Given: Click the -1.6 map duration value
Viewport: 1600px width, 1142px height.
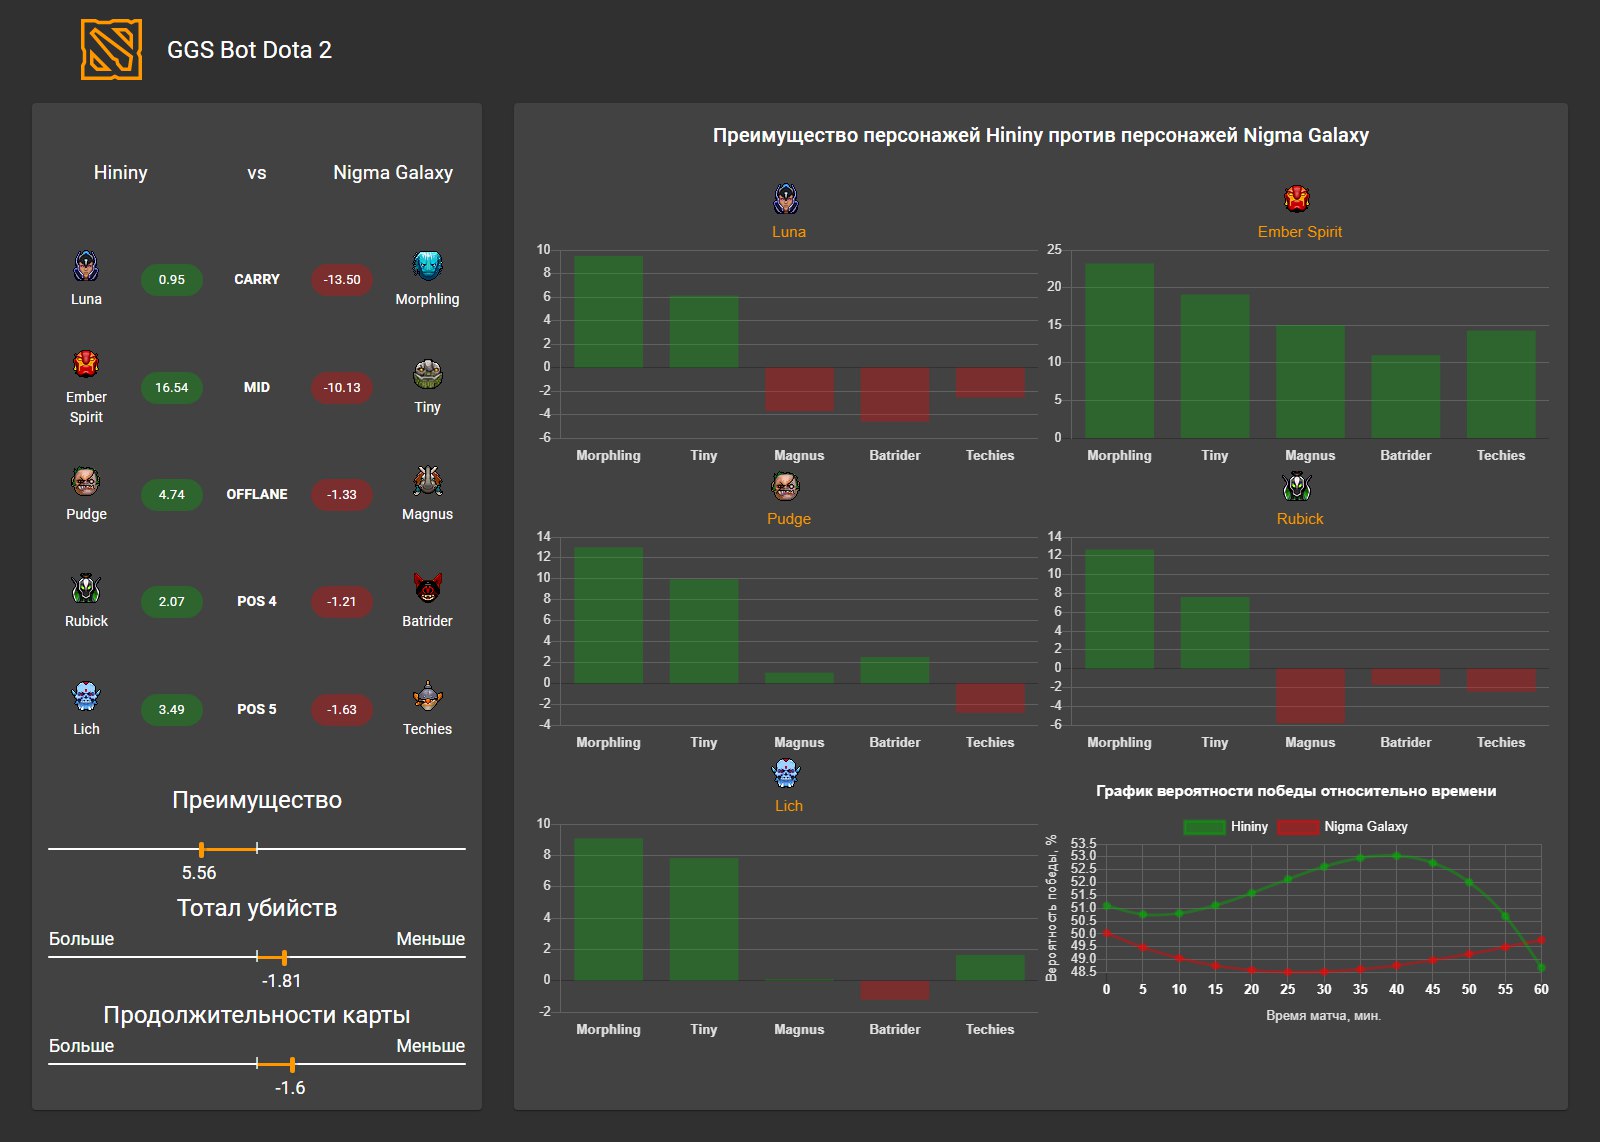Looking at the screenshot, I should (290, 1087).
